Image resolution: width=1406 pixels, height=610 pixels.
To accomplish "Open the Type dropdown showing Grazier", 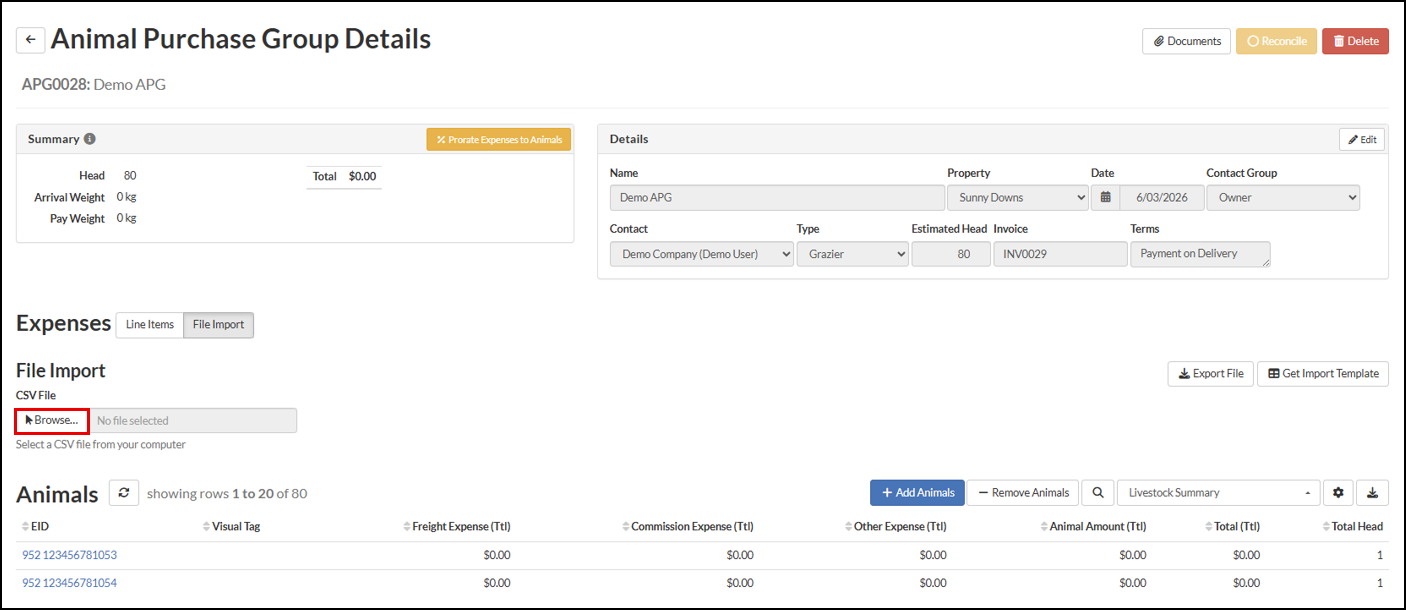I will point(852,254).
